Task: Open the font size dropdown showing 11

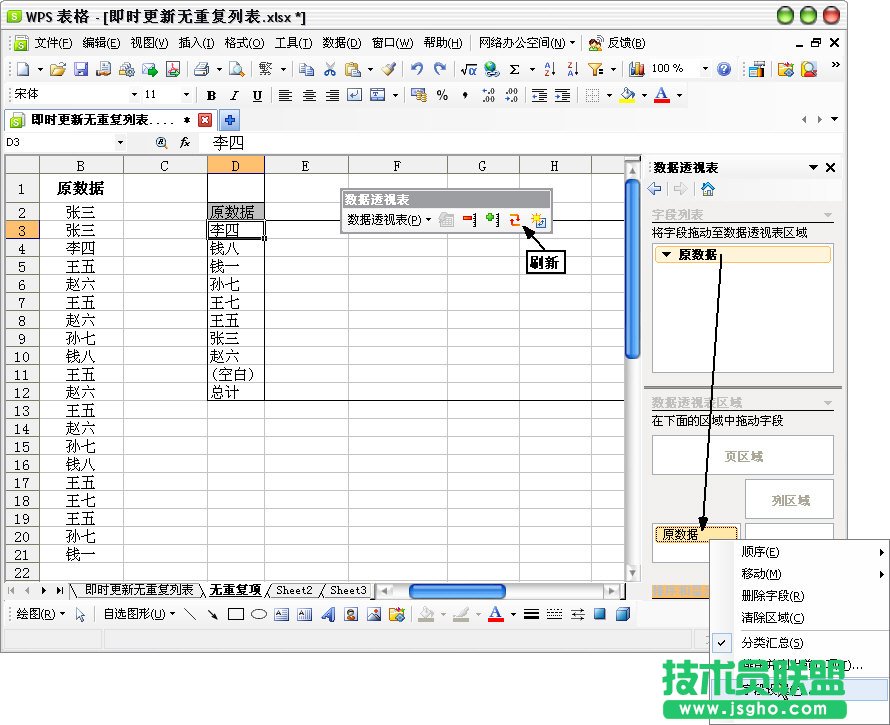Action: coord(185,95)
